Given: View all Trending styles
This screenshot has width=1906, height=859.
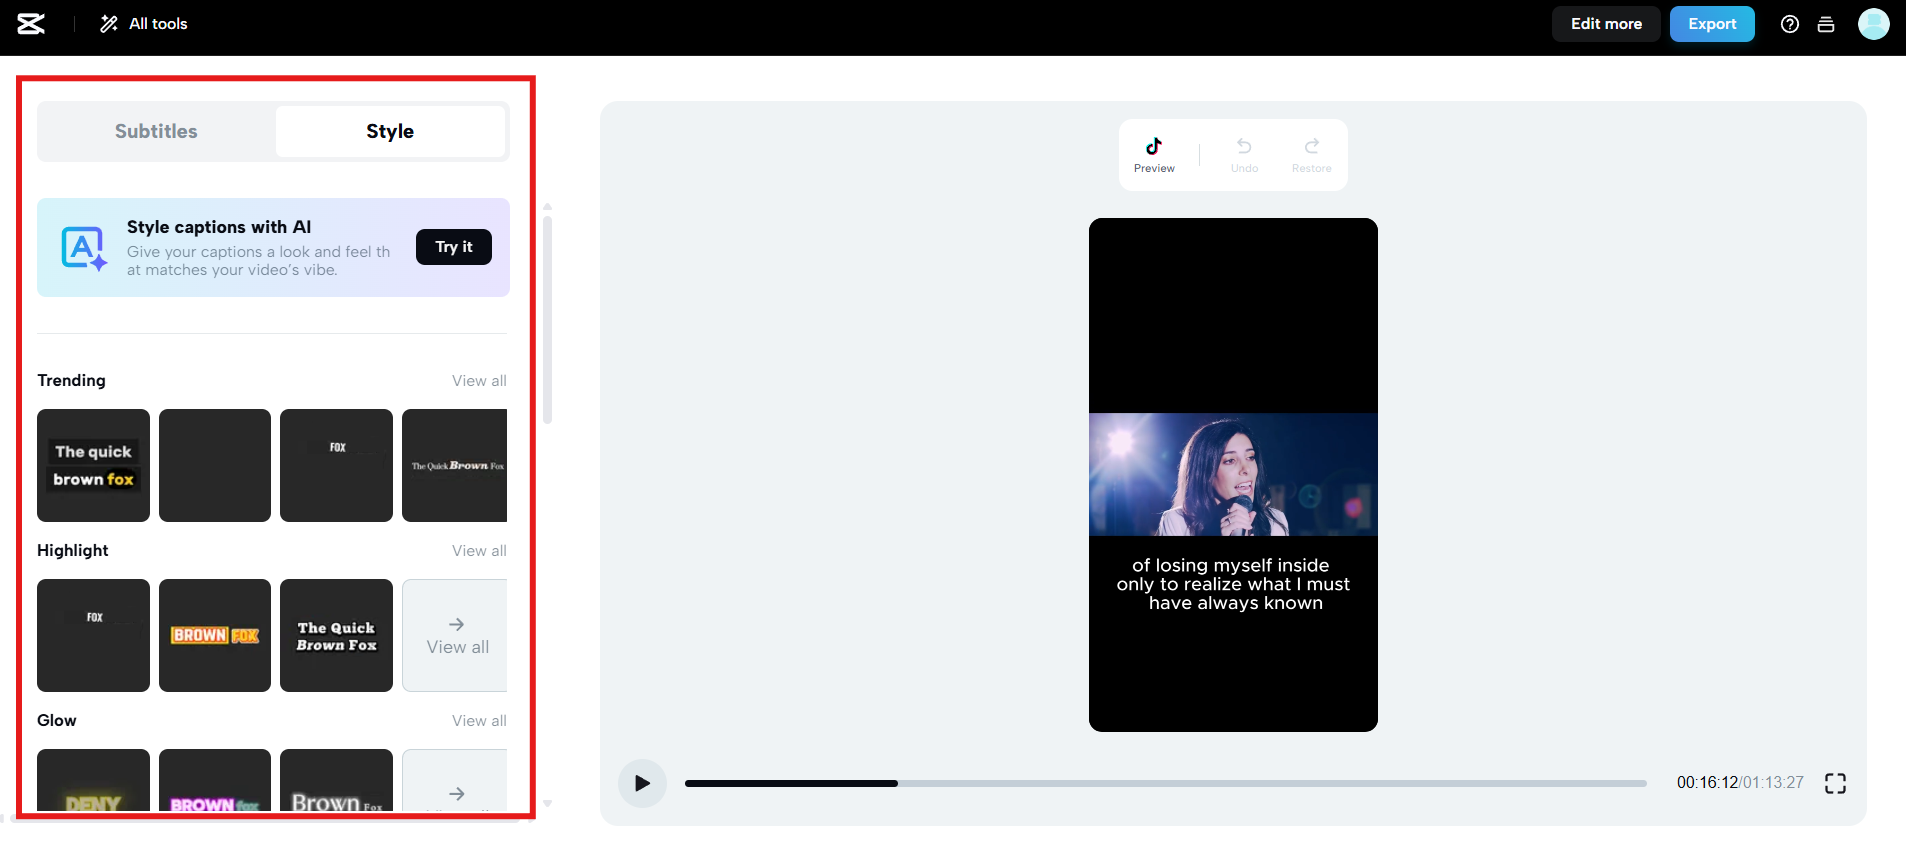Looking at the screenshot, I should (479, 381).
